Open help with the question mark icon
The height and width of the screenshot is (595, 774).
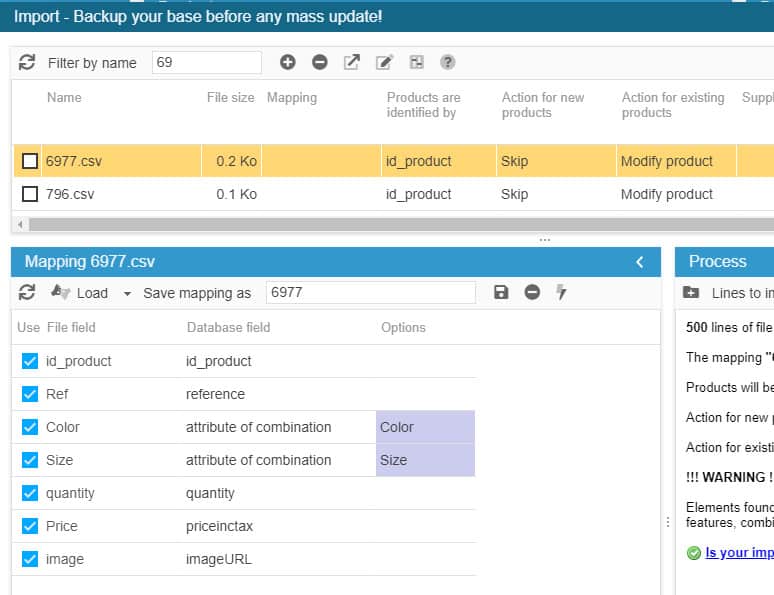coord(448,62)
